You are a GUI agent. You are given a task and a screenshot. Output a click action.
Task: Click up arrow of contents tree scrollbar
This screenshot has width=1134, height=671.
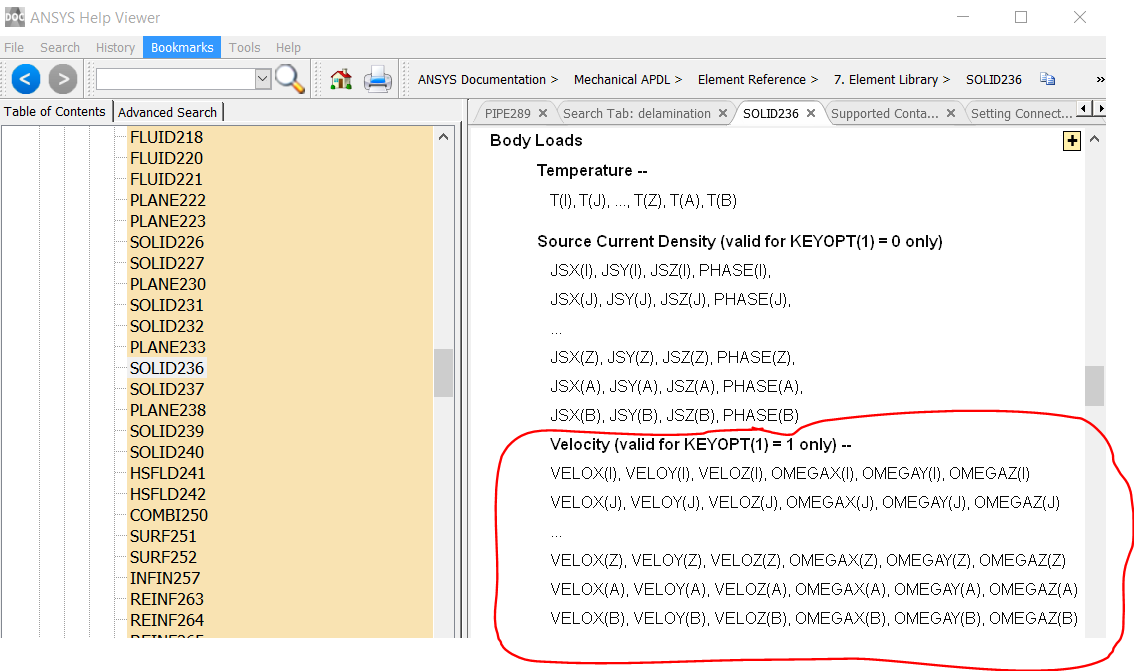[443, 137]
